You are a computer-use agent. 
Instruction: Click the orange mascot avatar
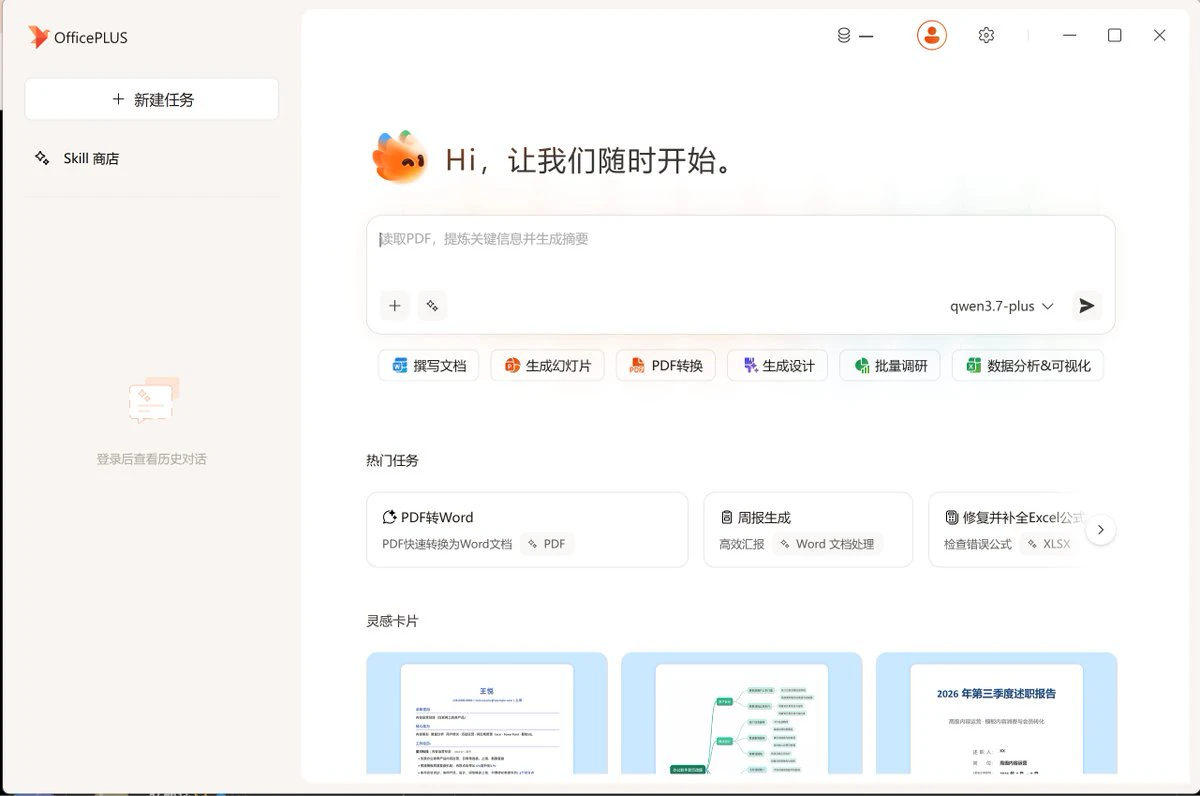(400, 157)
